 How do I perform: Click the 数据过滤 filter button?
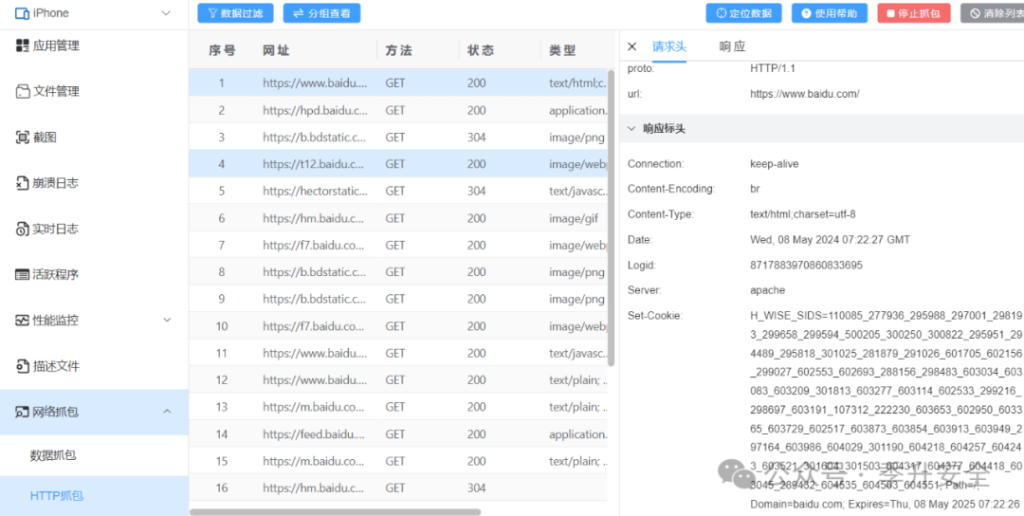point(235,13)
